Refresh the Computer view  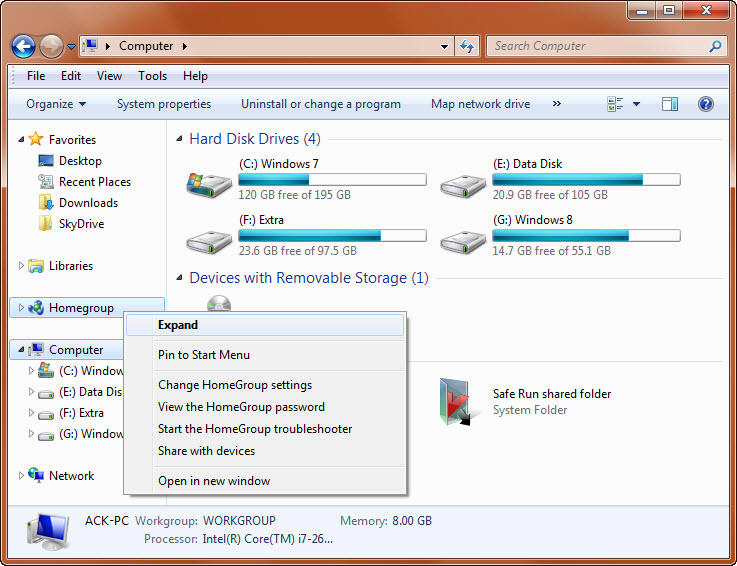tap(467, 46)
